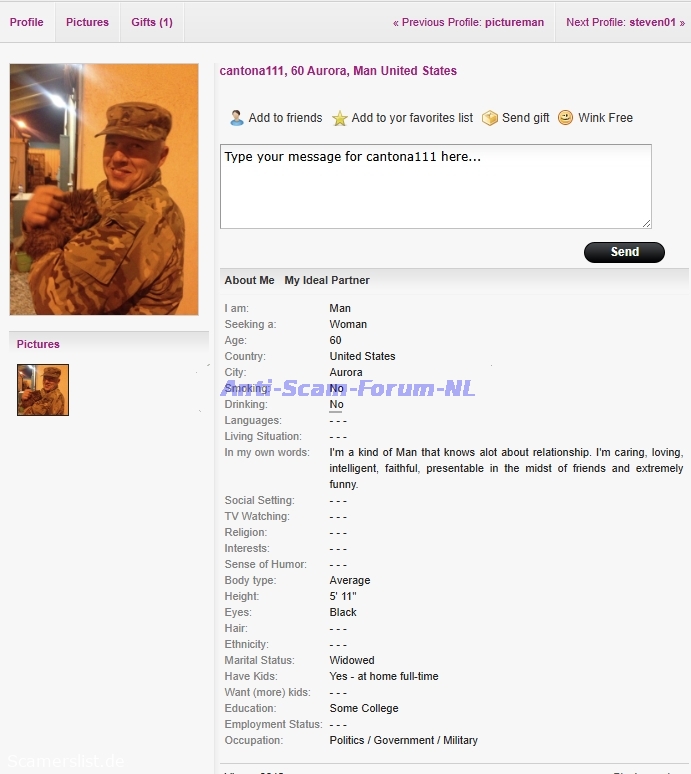The image size is (691, 774).
Task: Click the message box resize handle
Action: click(647, 224)
